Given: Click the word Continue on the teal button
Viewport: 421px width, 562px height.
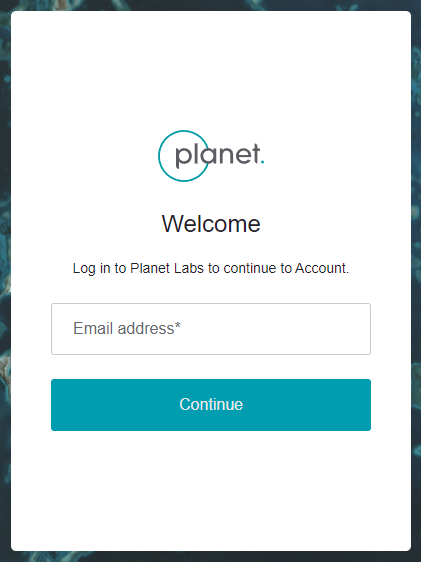Looking at the screenshot, I should 211,404.
